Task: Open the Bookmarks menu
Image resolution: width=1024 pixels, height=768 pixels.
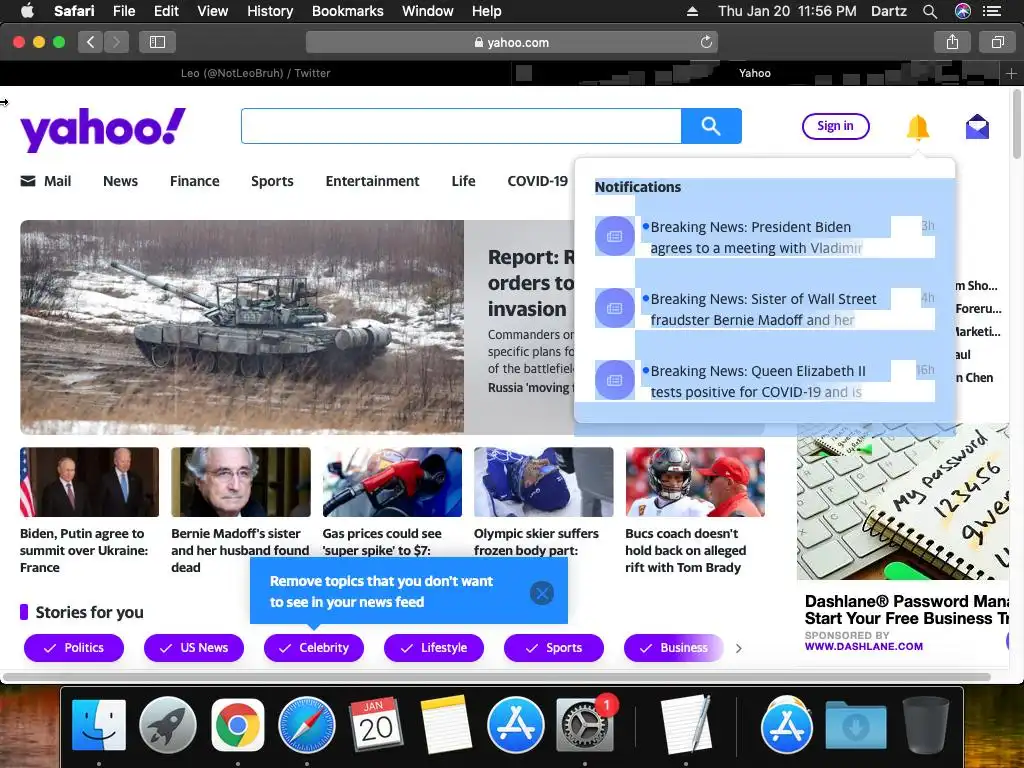Action: (x=347, y=11)
